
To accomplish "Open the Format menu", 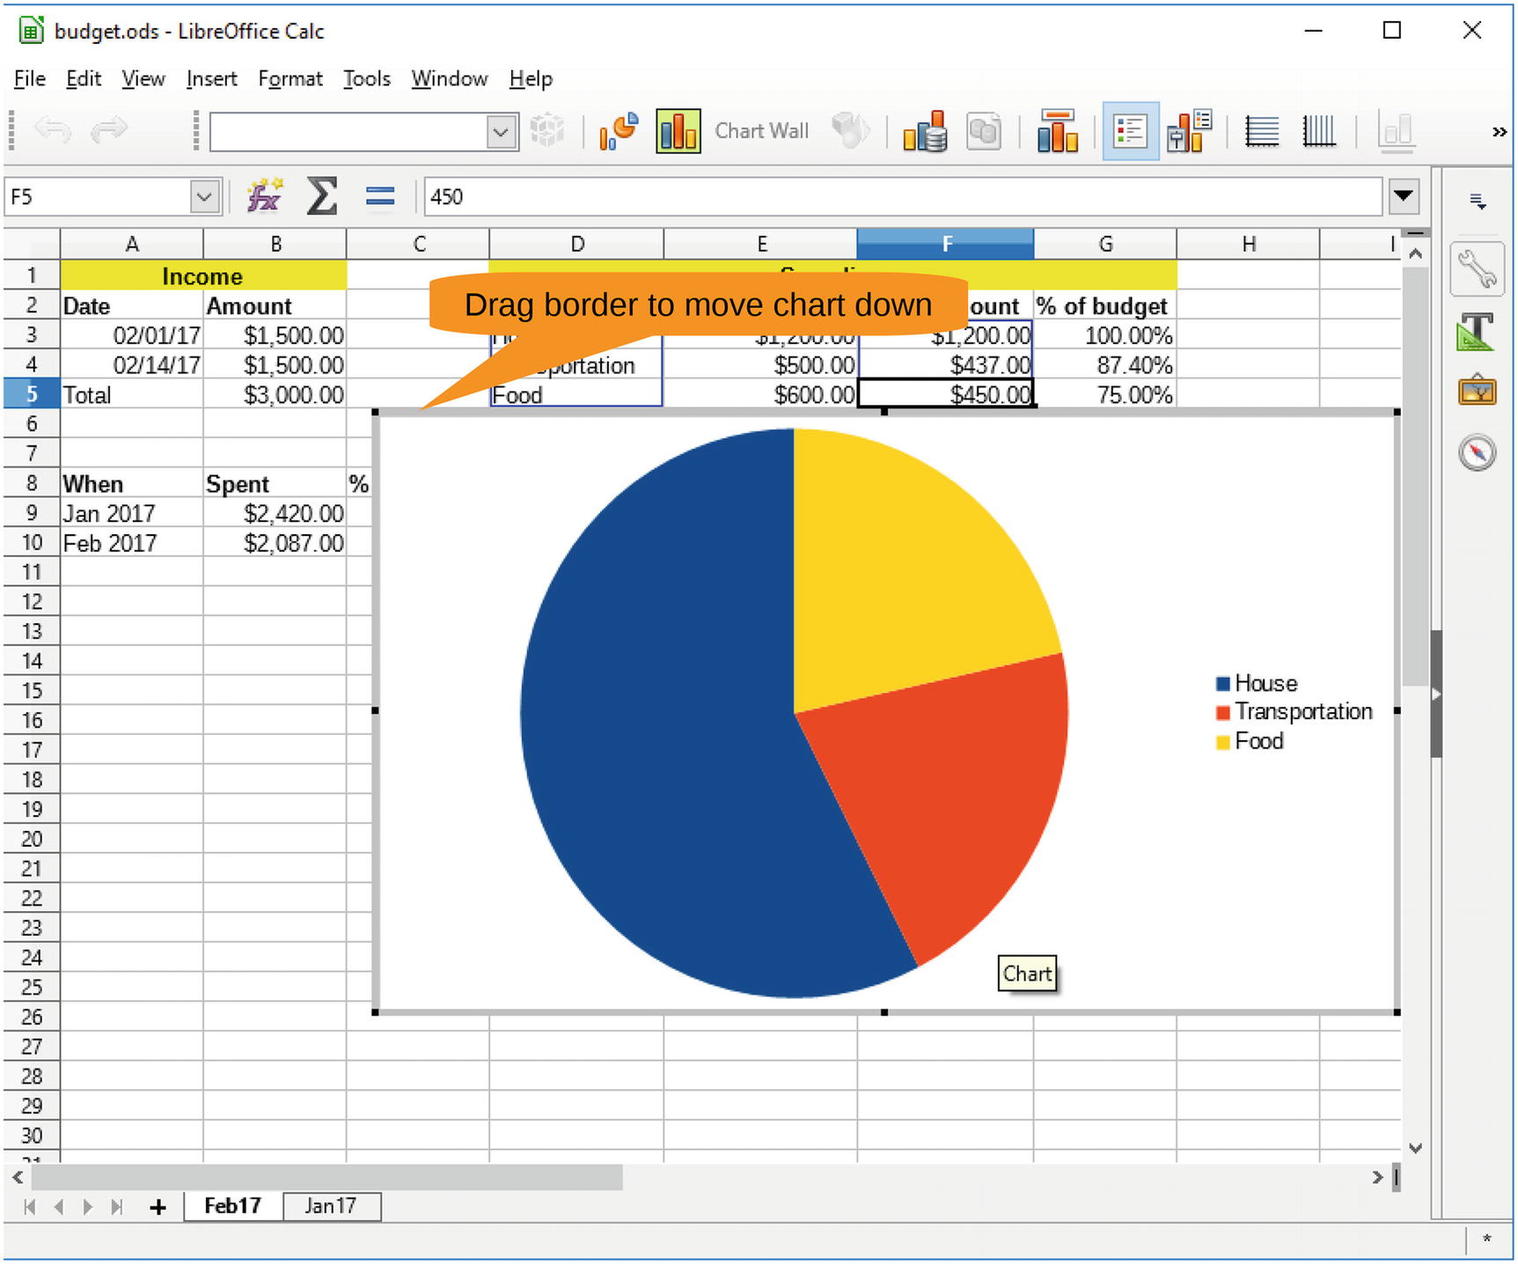I will tap(290, 78).
